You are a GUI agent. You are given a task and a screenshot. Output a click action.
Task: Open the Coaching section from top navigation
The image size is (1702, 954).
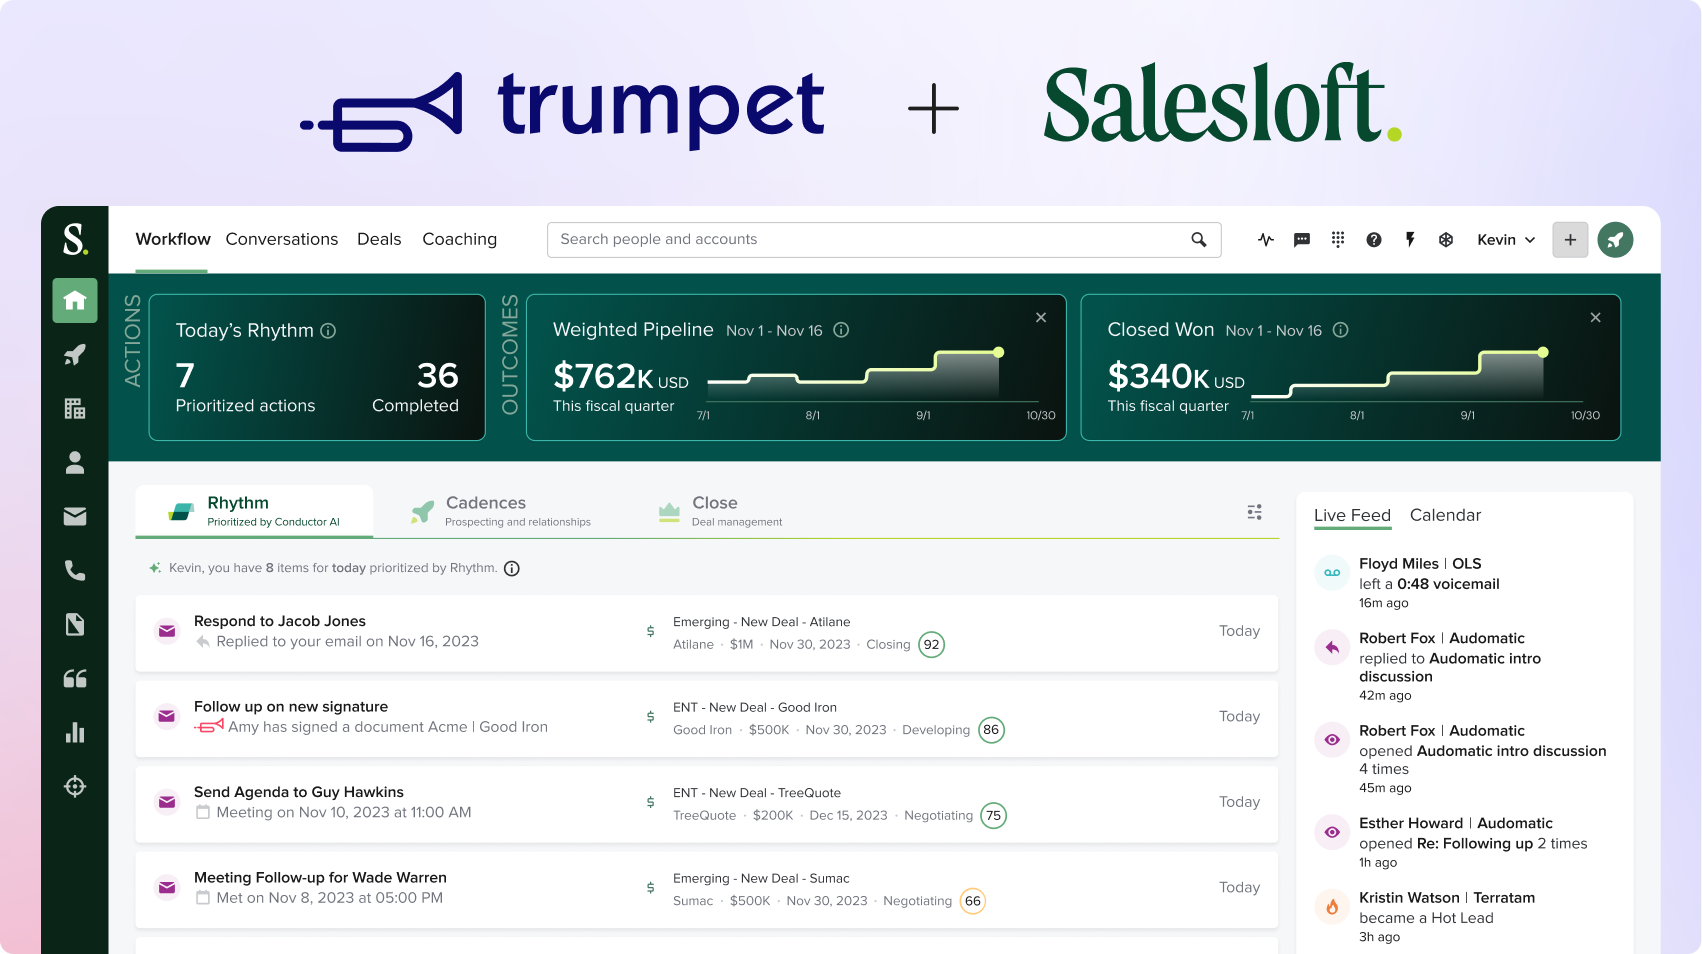point(459,239)
